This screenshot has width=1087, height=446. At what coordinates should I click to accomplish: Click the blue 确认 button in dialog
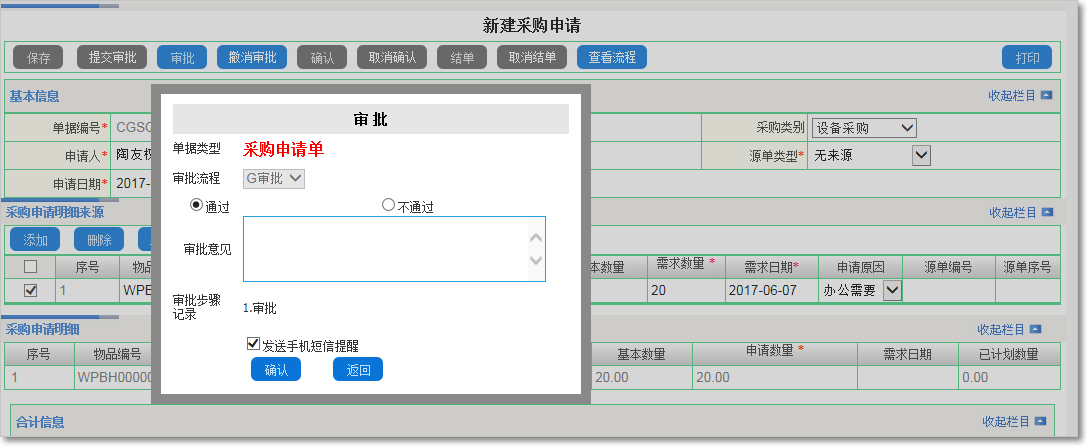pyautogui.click(x=276, y=370)
